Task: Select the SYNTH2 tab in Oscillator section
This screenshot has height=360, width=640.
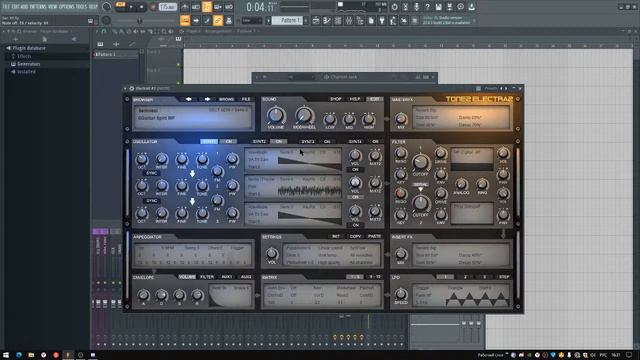Action: click(259, 142)
